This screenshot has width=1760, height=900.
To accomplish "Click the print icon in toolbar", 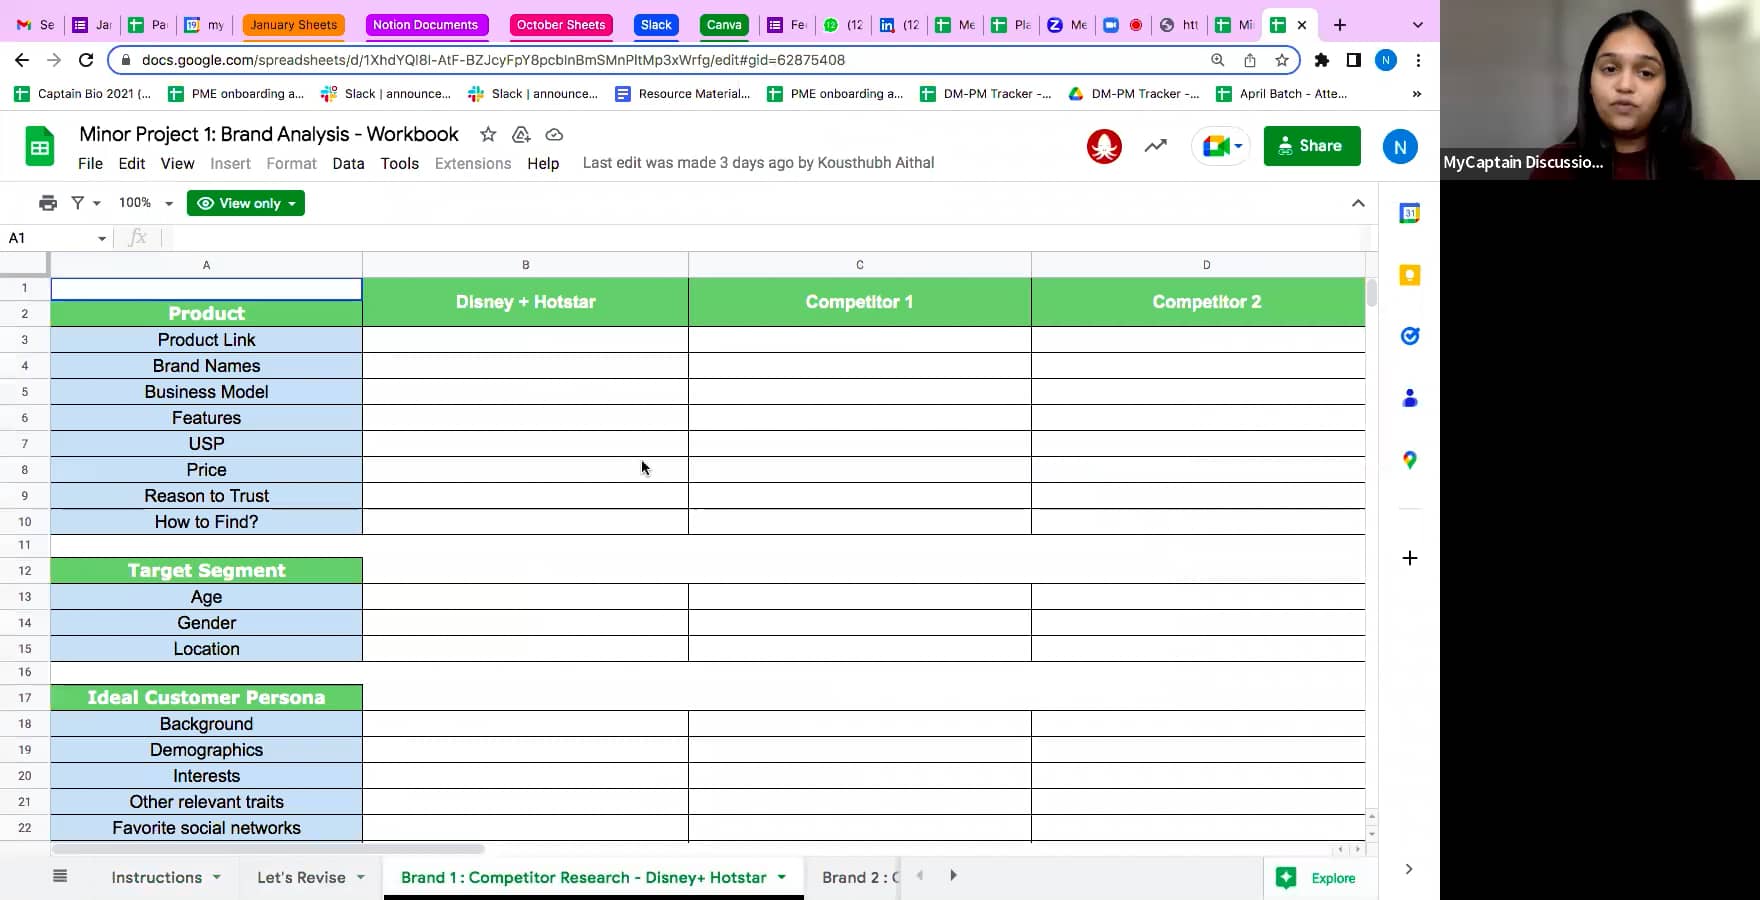I will (x=48, y=203).
